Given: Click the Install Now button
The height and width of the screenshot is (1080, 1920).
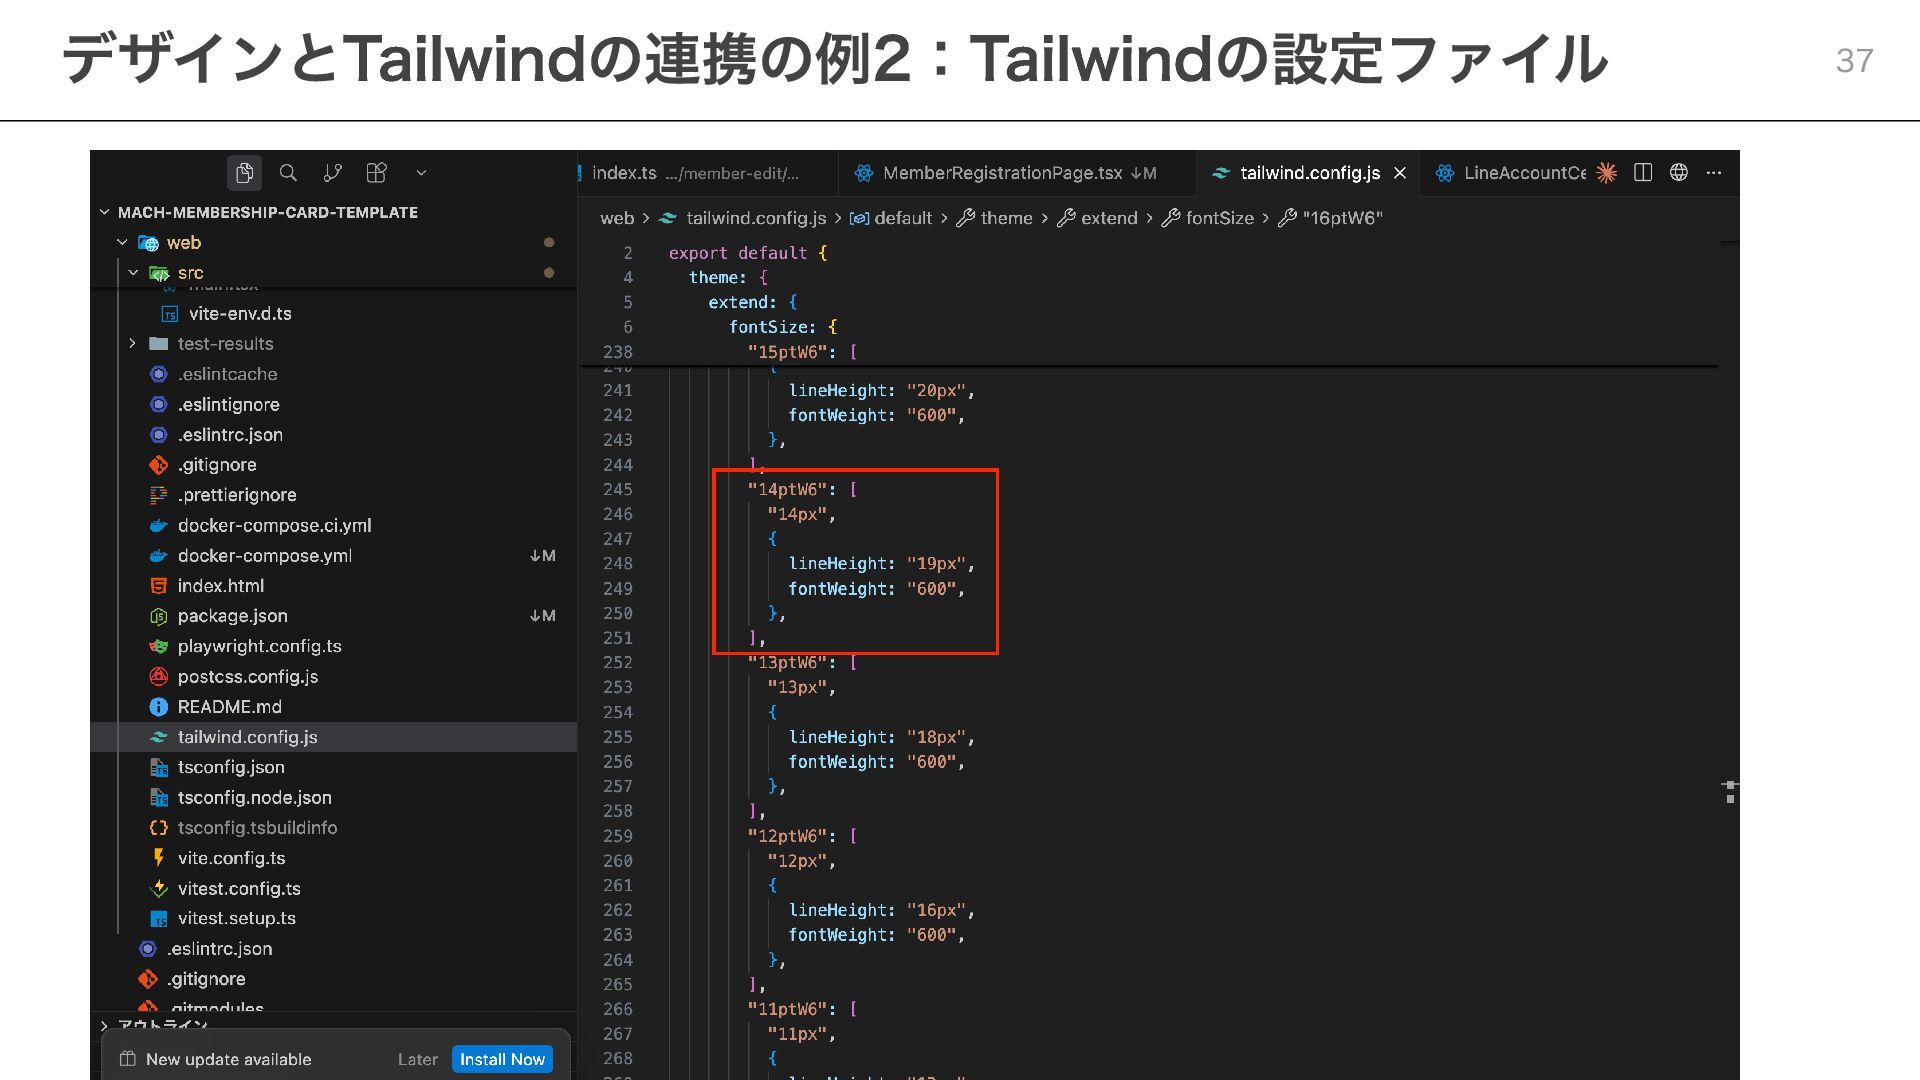Looking at the screenshot, I should (502, 1059).
